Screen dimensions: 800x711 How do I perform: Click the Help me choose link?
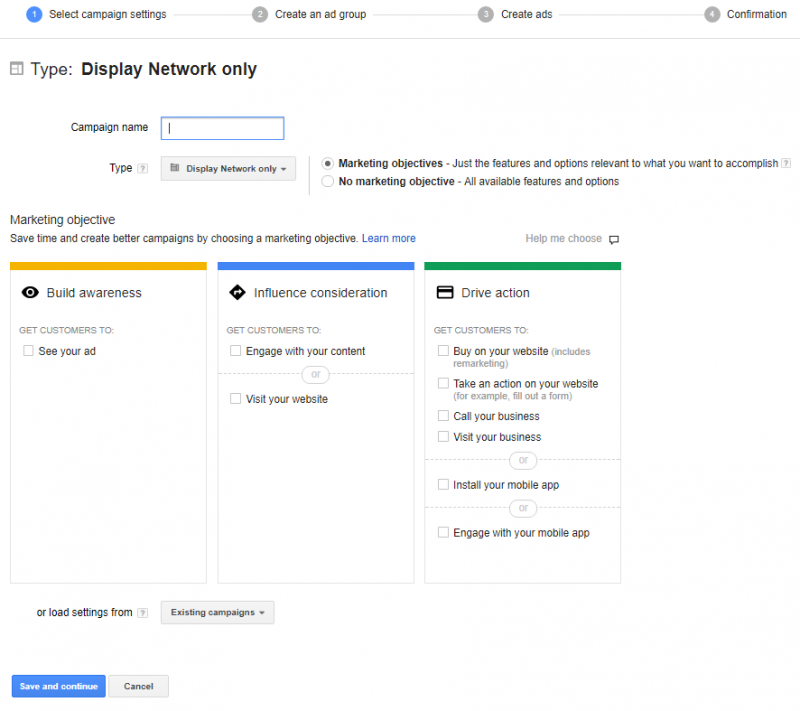tap(564, 238)
